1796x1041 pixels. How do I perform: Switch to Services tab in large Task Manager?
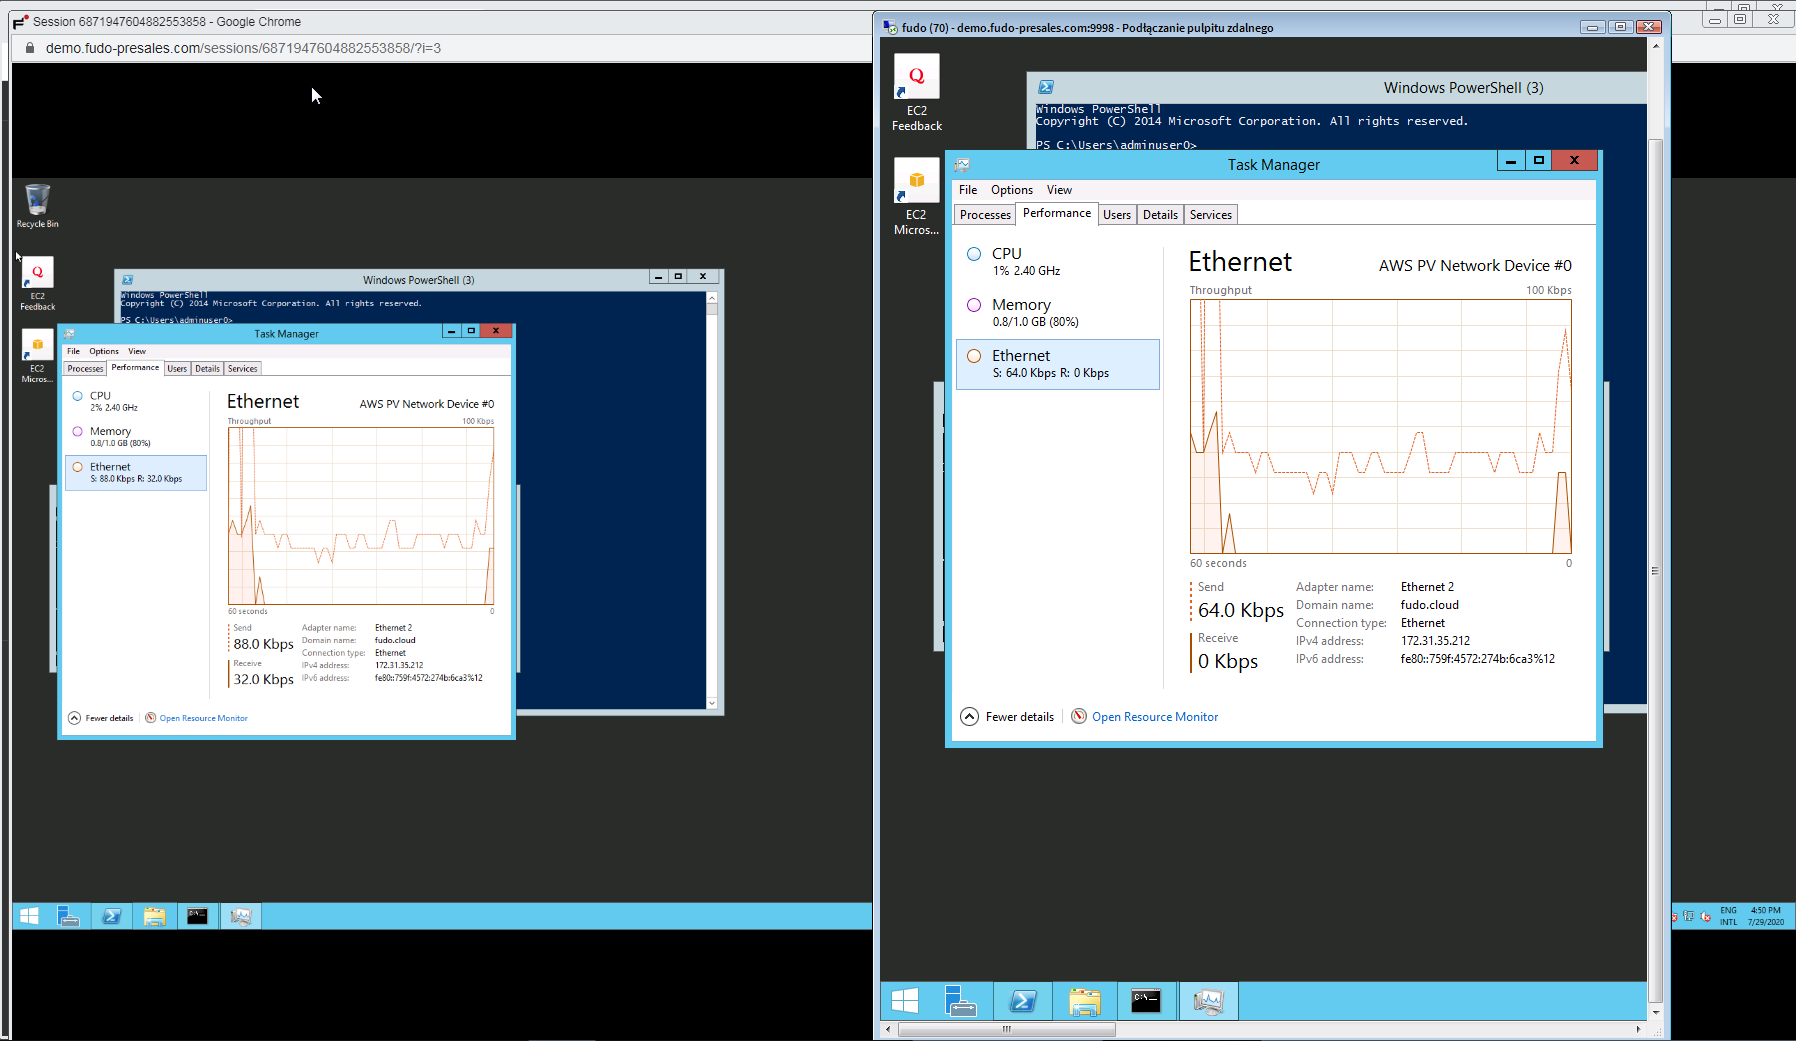(1211, 215)
